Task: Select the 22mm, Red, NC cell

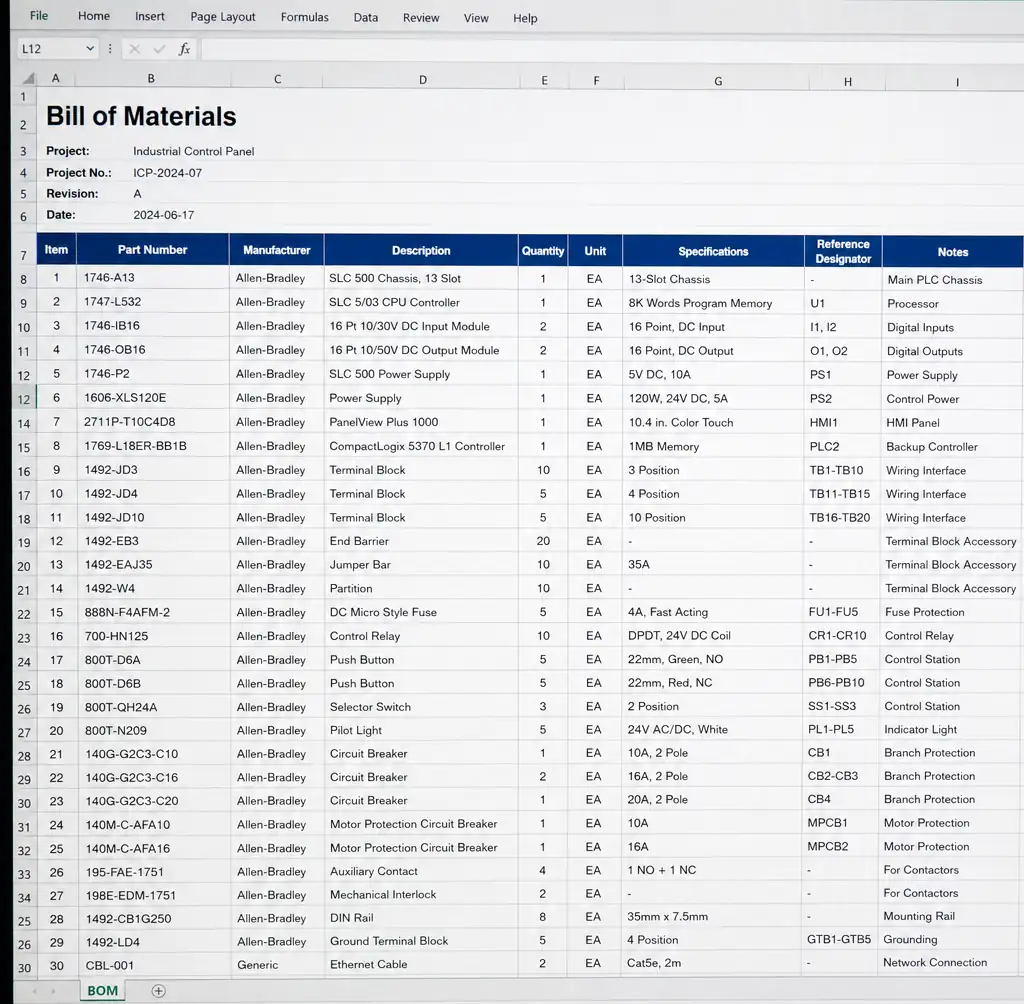Action: [x=712, y=683]
